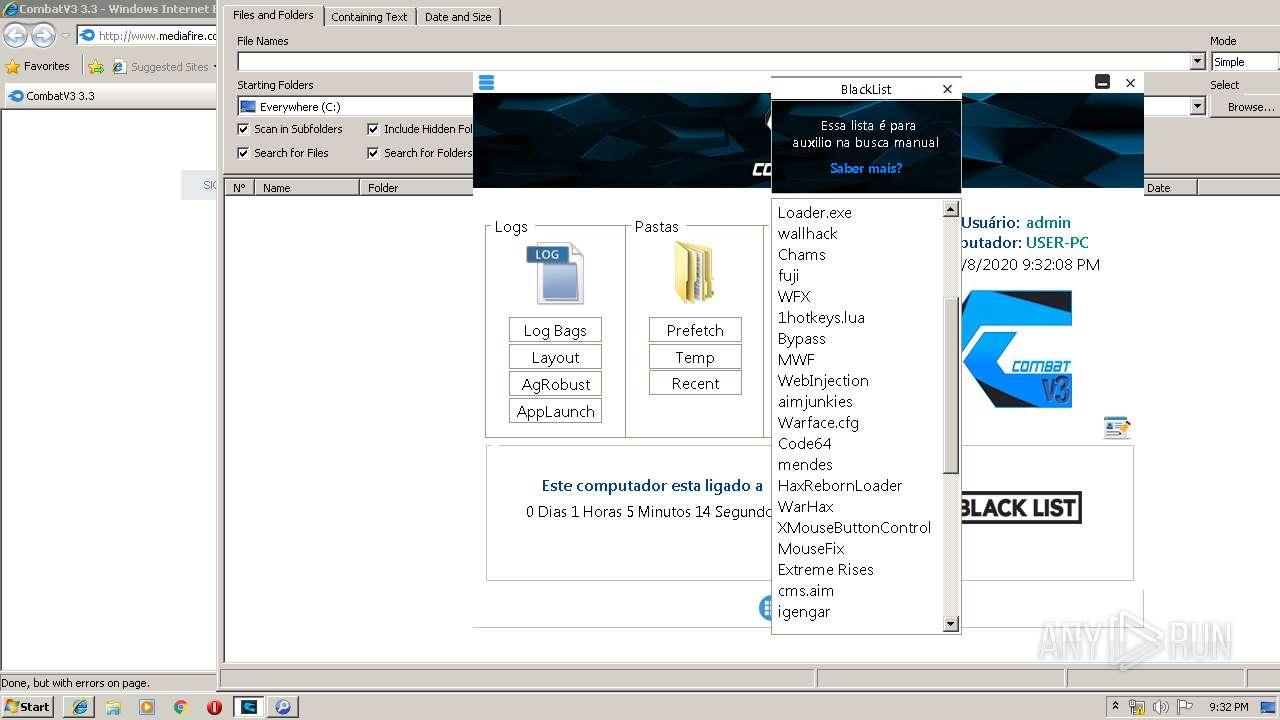Toggle Search for Files checkbox
Screen dimensions: 1280x720
243,153
